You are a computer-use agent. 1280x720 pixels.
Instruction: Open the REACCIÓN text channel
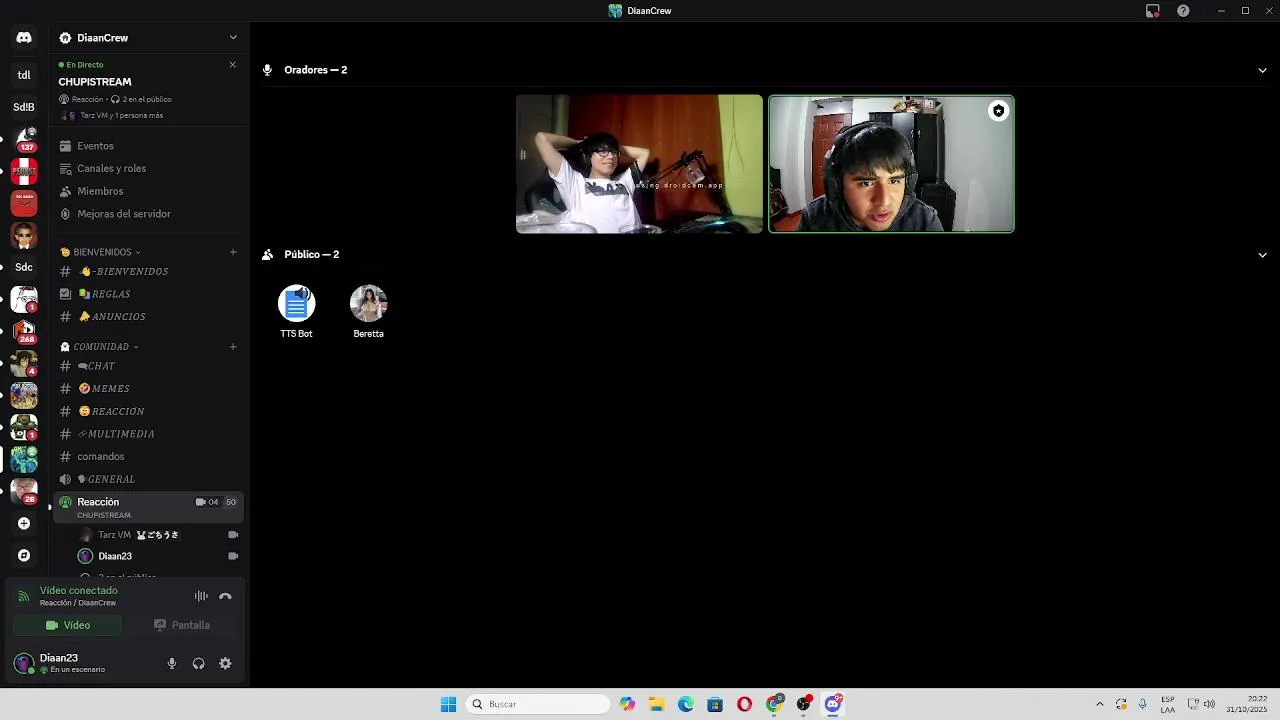point(148,412)
